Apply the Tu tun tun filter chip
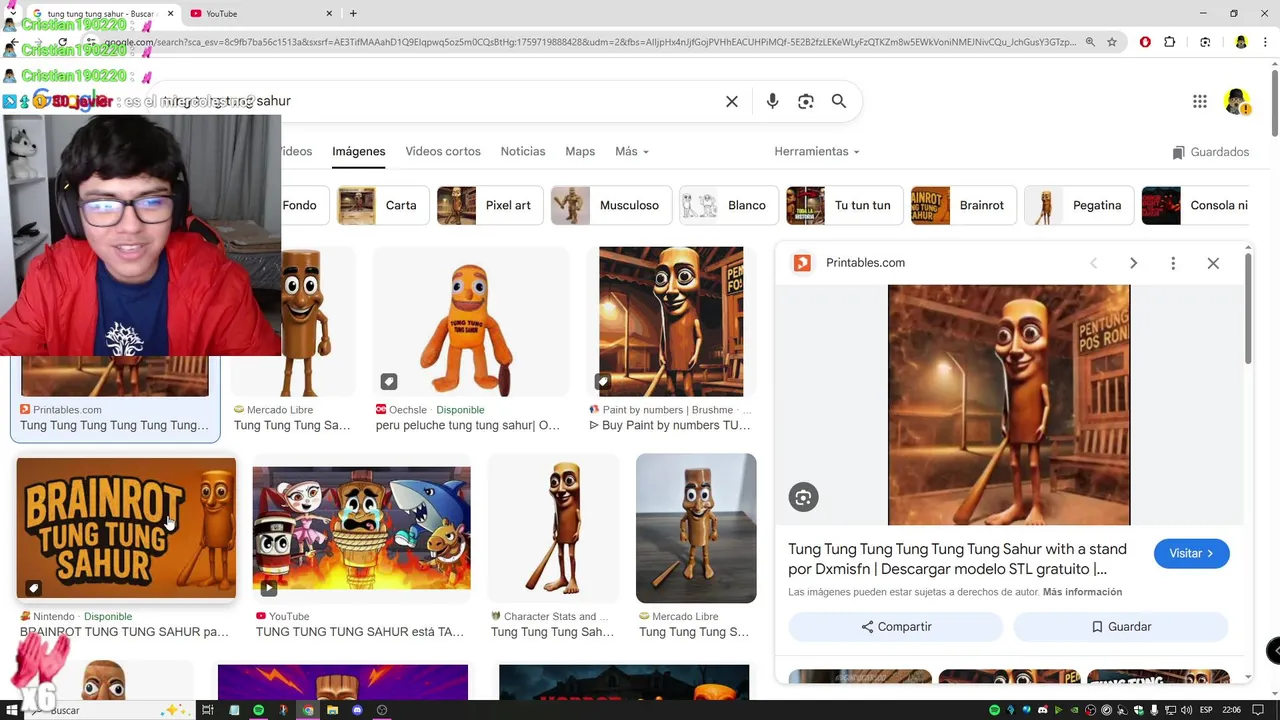The width and height of the screenshot is (1280, 720). point(844,205)
